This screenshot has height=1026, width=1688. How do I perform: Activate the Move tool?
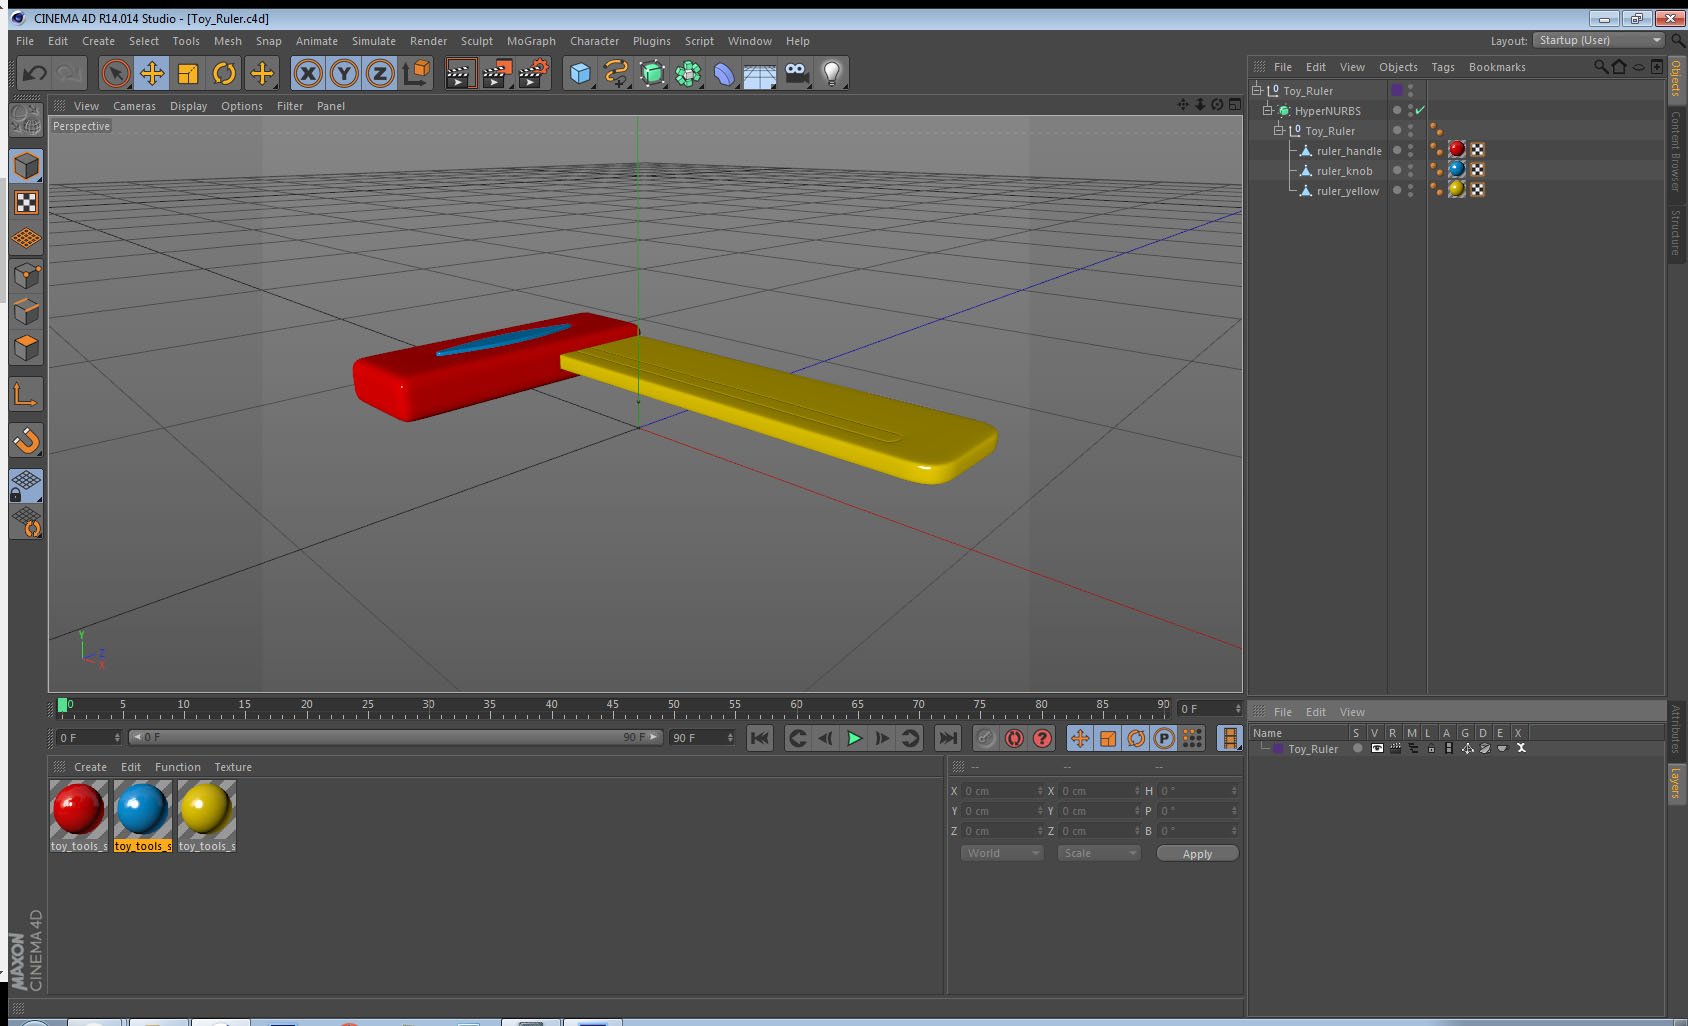[x=152, y=73]
